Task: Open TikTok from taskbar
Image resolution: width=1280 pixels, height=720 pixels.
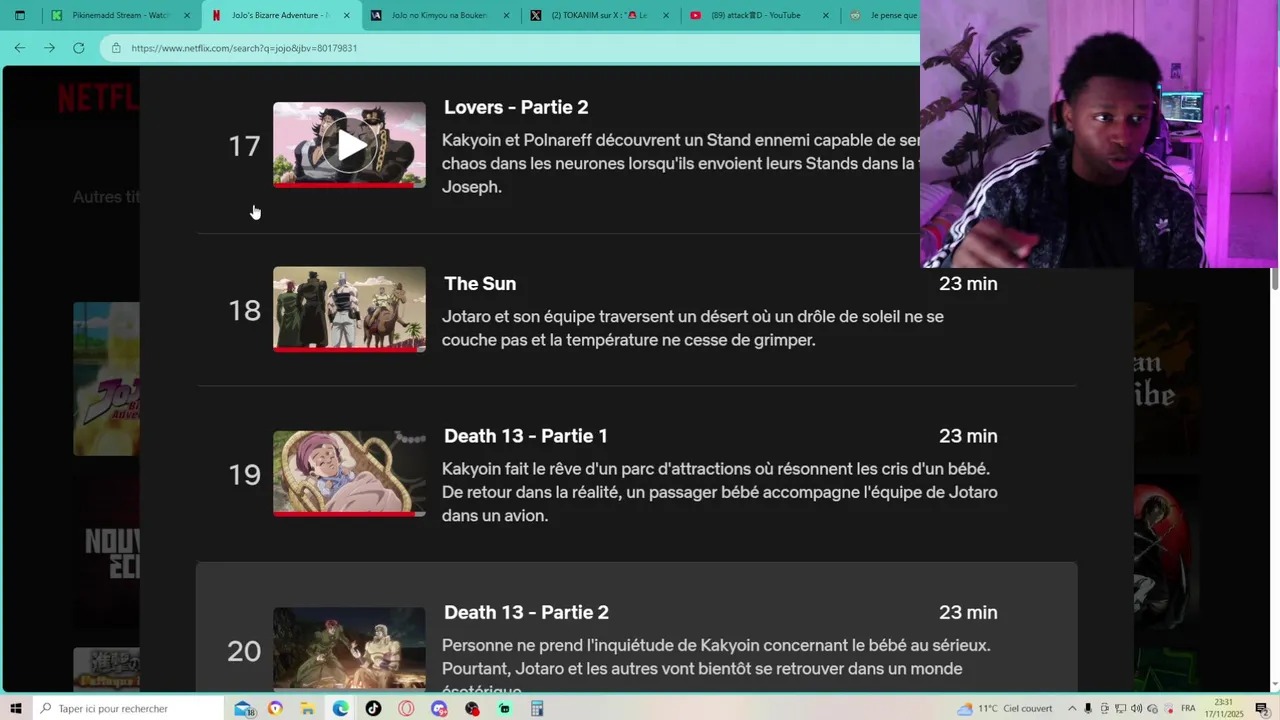Action: tap(373, 708)
